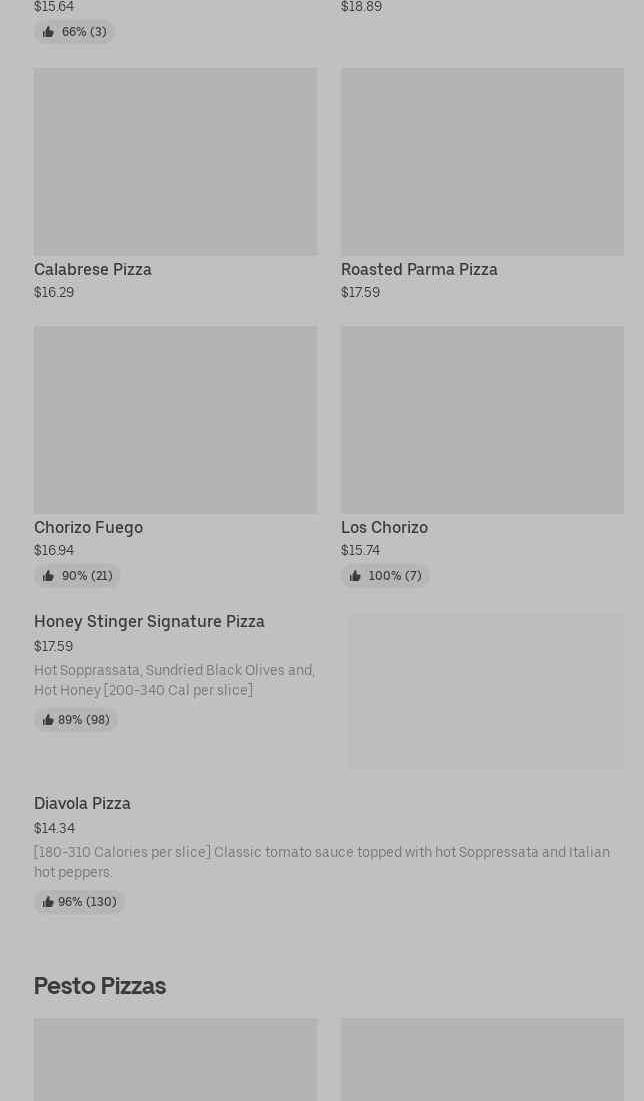
Task: Click the thumbs-up icon beside 66% (3)
Action: click(x=48, y=32)
